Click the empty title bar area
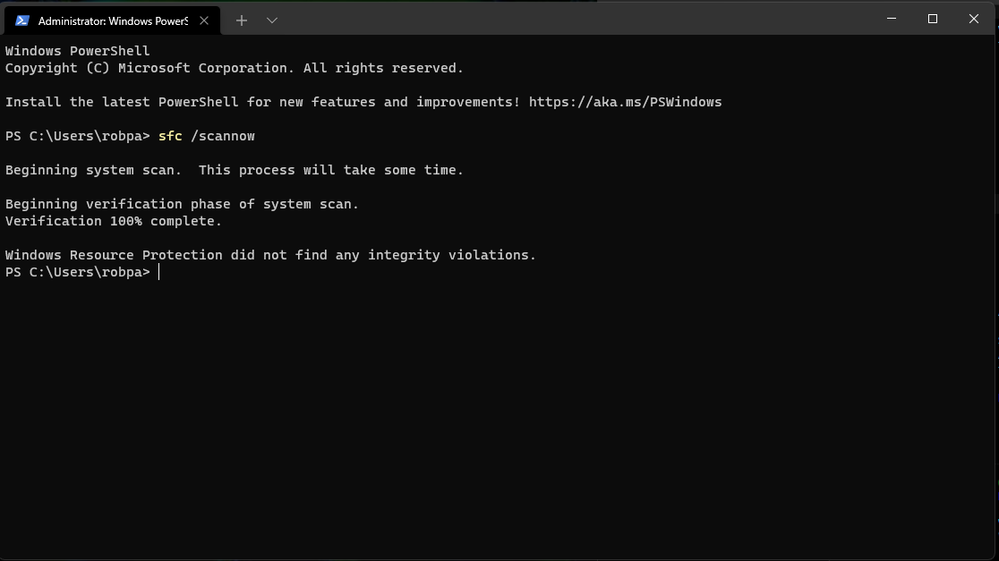This screenshot has height=561, width=999. coord(573,19)
